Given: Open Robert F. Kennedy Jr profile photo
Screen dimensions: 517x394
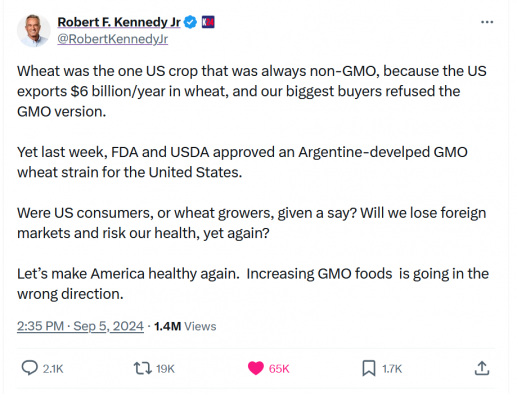Looking at the screenshot, I should (x=33, y=31).
